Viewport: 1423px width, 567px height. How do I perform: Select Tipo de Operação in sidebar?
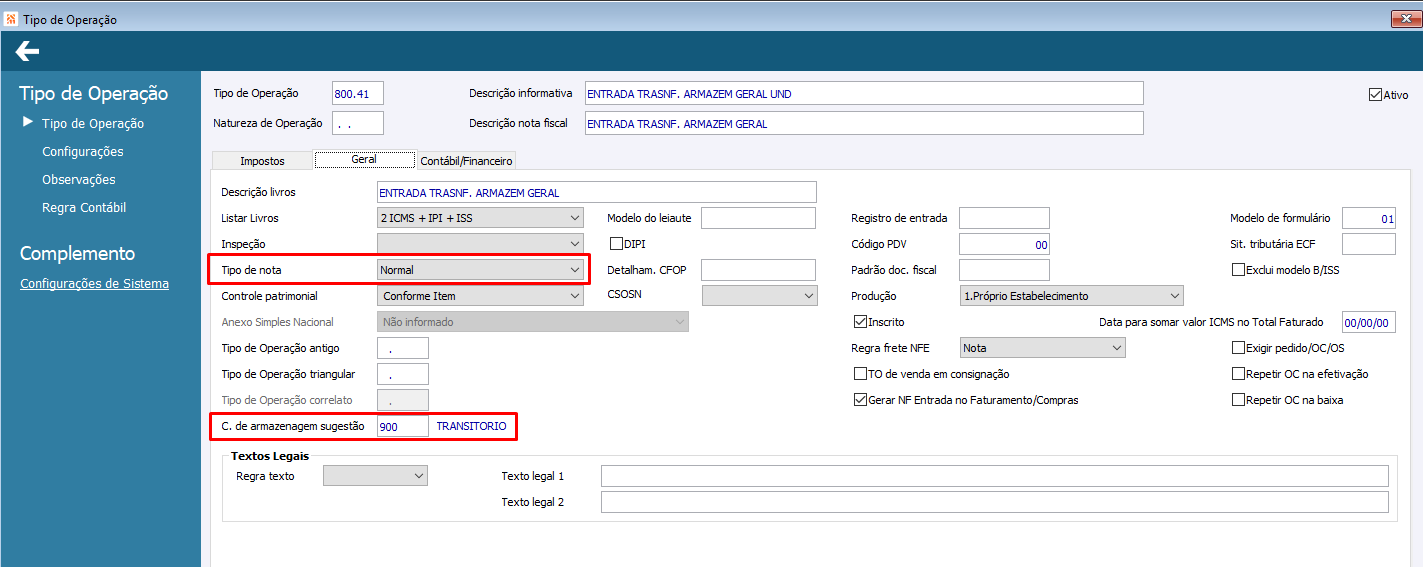[x=93, y=124]
